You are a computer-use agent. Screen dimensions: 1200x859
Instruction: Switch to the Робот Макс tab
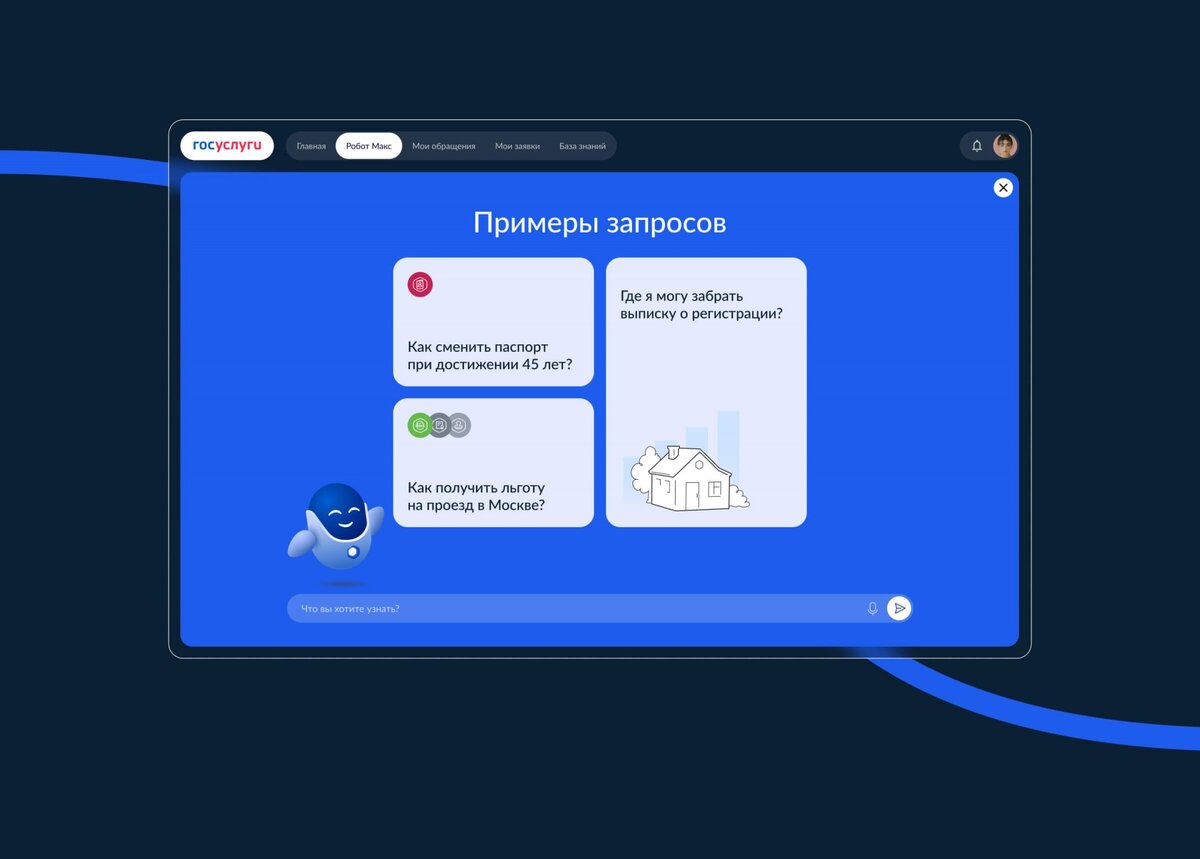point(369,145)
